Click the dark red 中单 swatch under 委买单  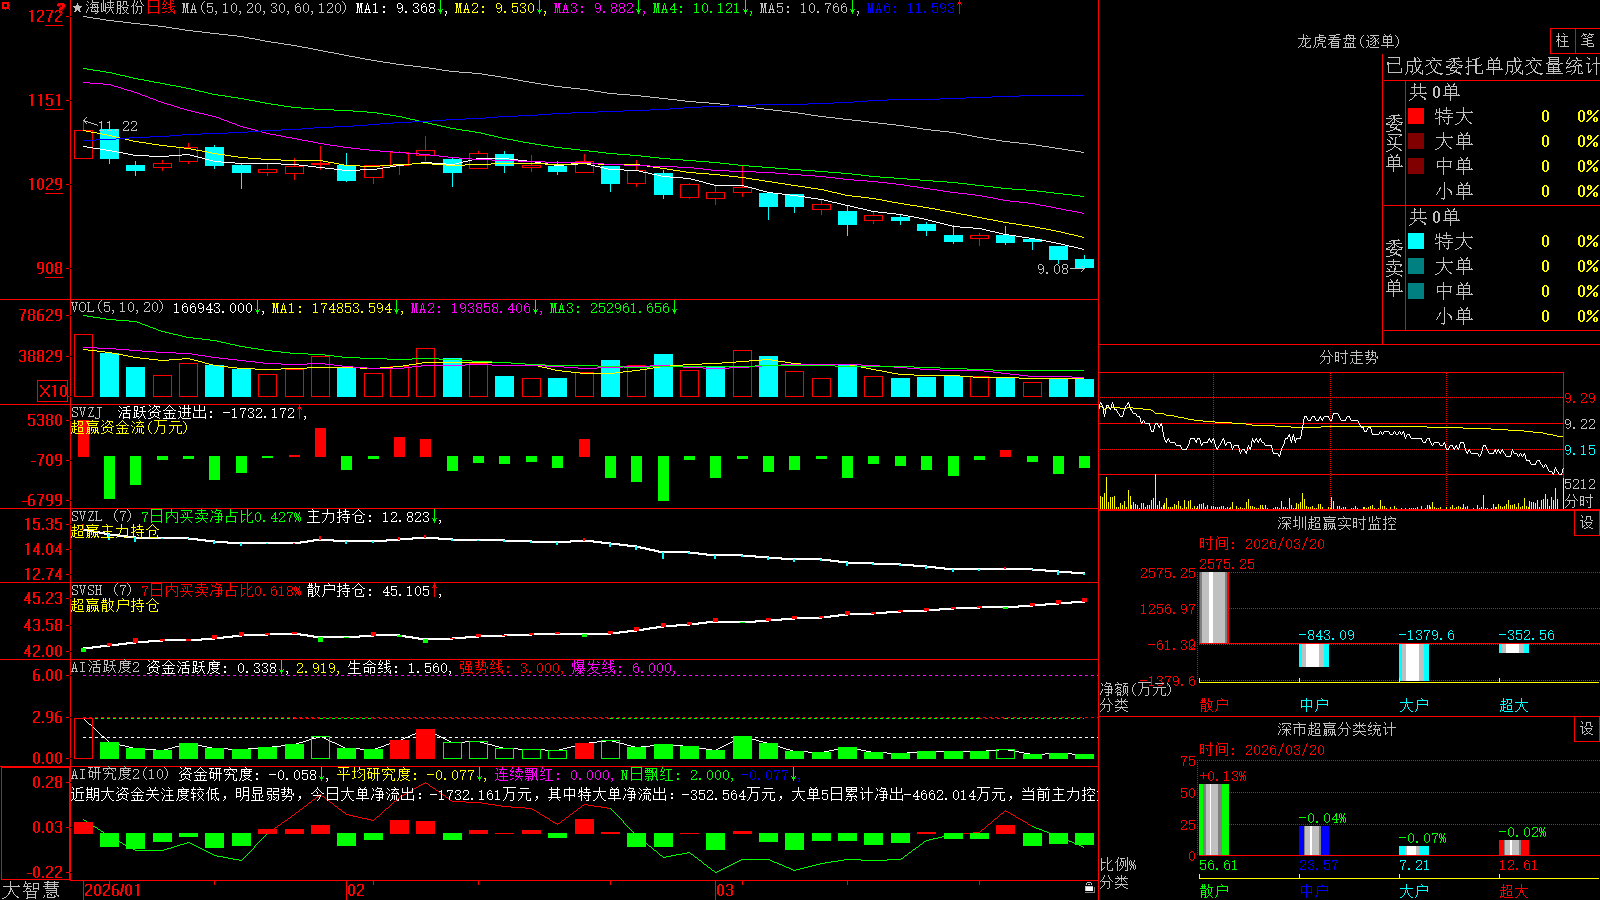pos(1416,166)
